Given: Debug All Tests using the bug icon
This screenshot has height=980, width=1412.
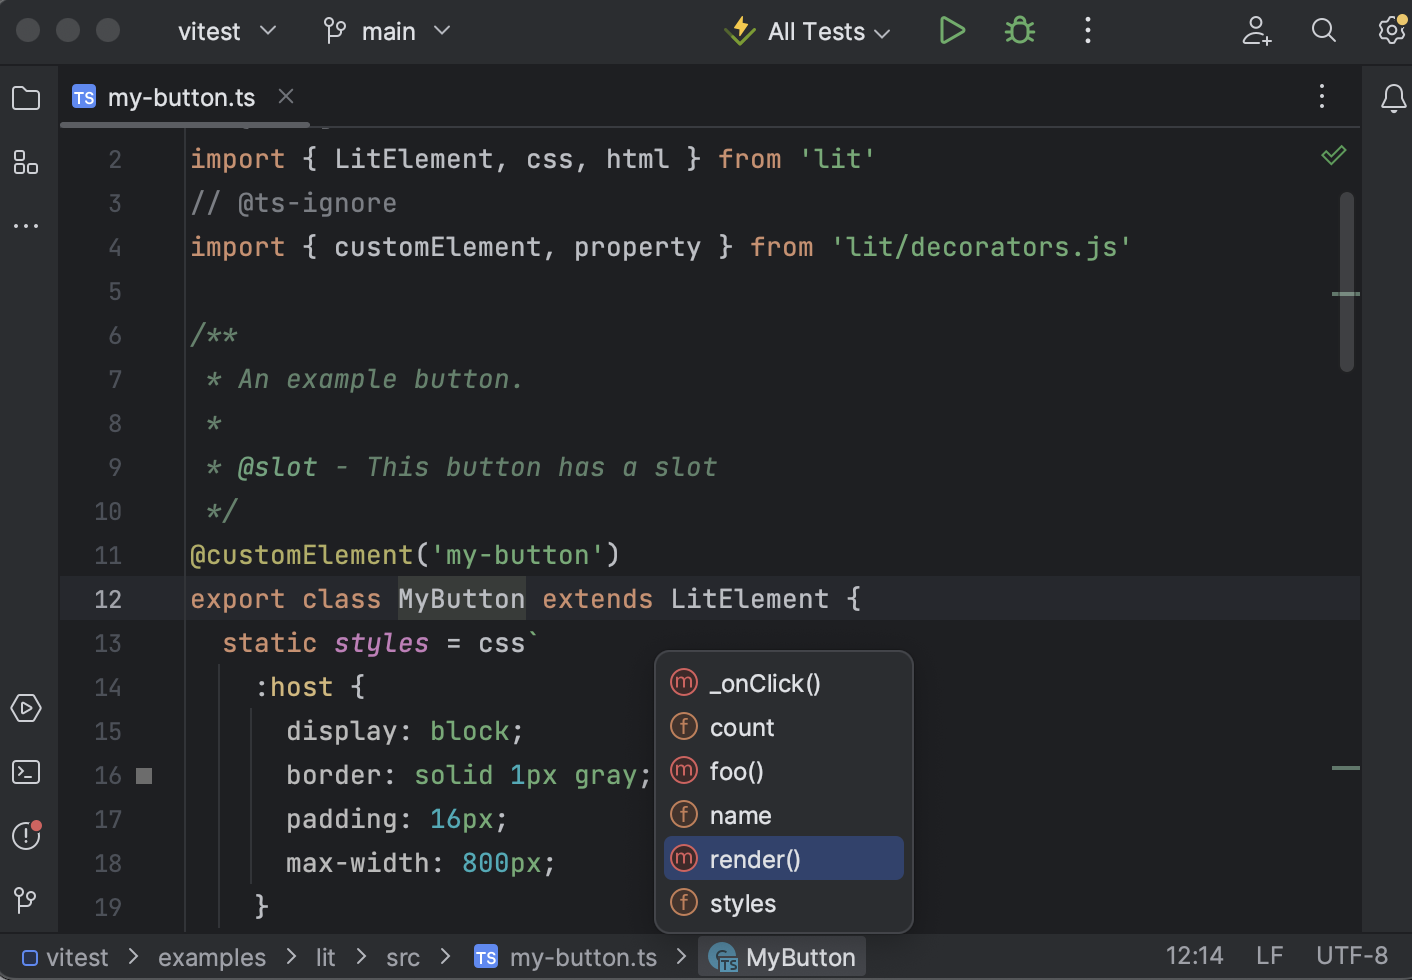Looking at the screenshot, I should pyautogui.click(x=1019, y=30).
